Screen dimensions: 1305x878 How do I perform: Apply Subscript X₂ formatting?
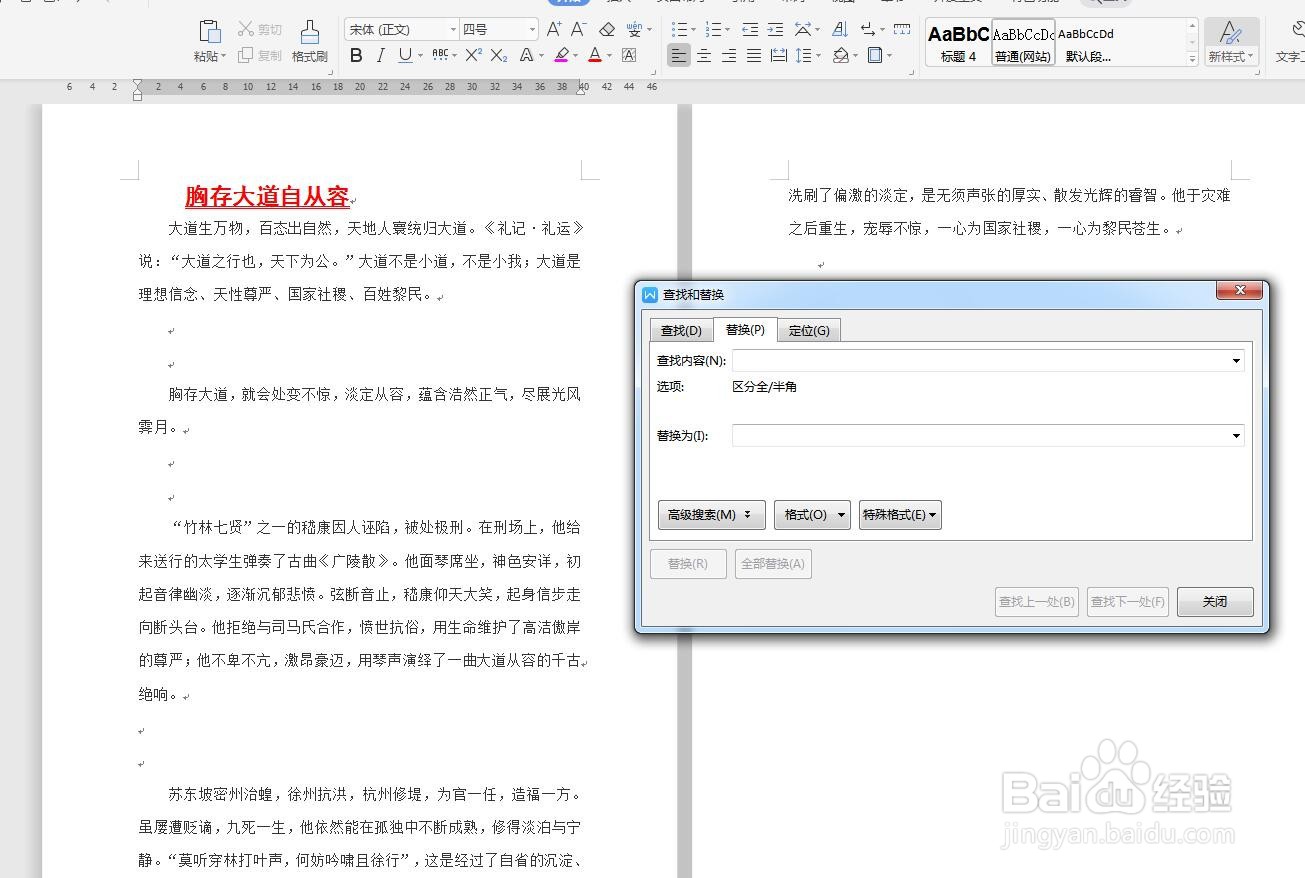499,56
